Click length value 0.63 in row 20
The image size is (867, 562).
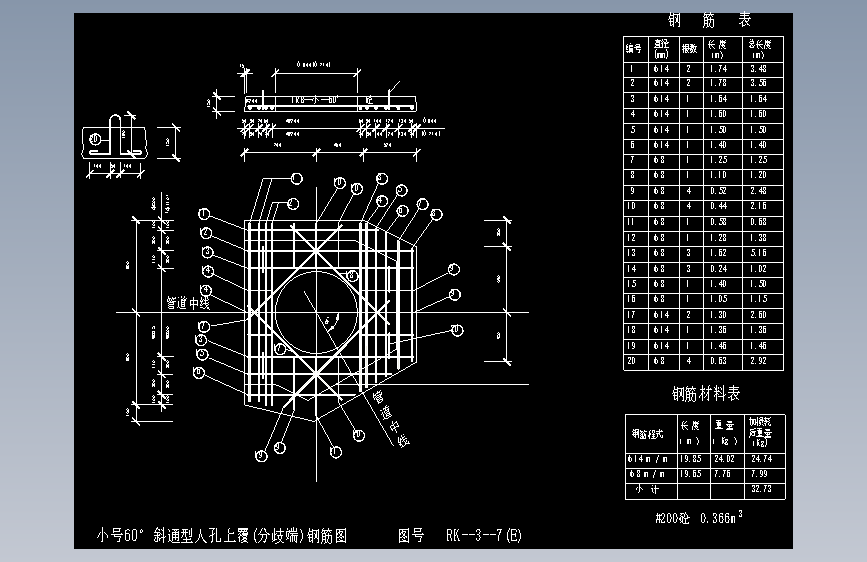pos(718,361)
